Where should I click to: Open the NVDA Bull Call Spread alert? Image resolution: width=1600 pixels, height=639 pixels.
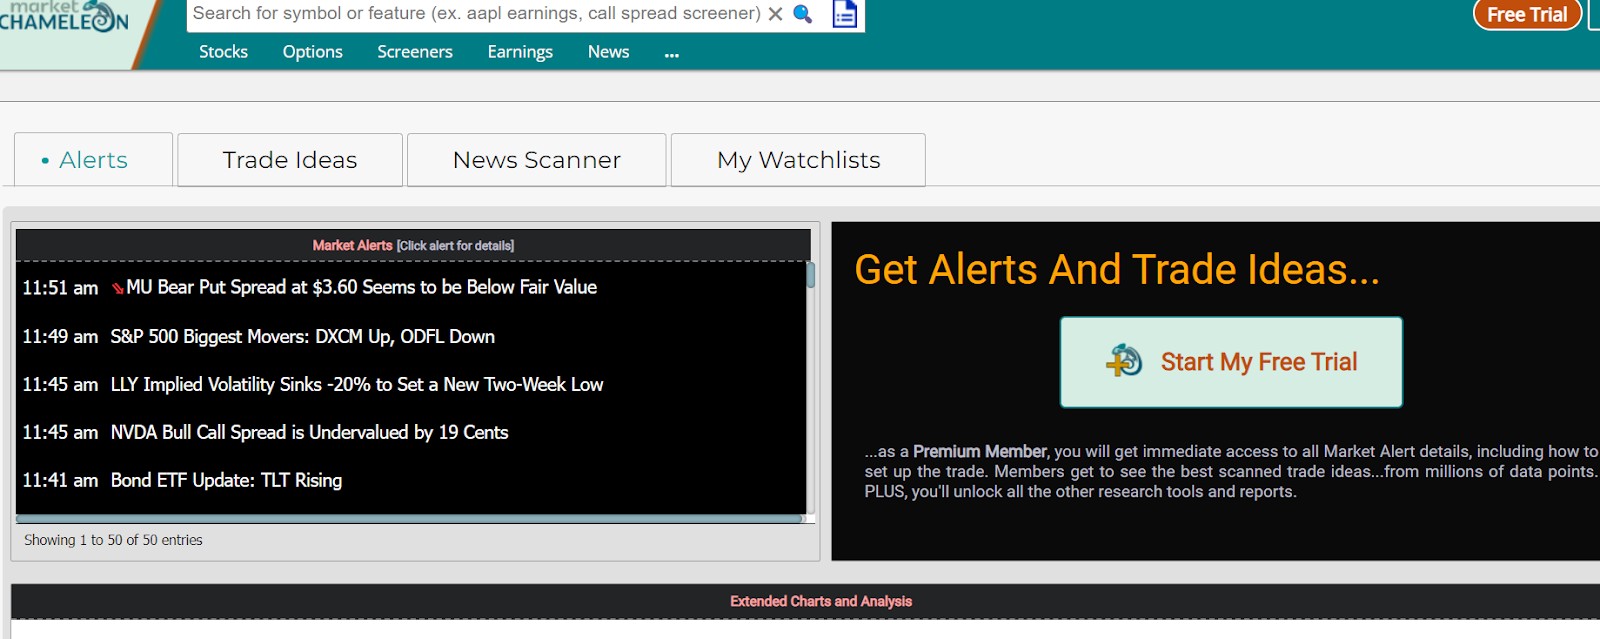click(309, 432)
